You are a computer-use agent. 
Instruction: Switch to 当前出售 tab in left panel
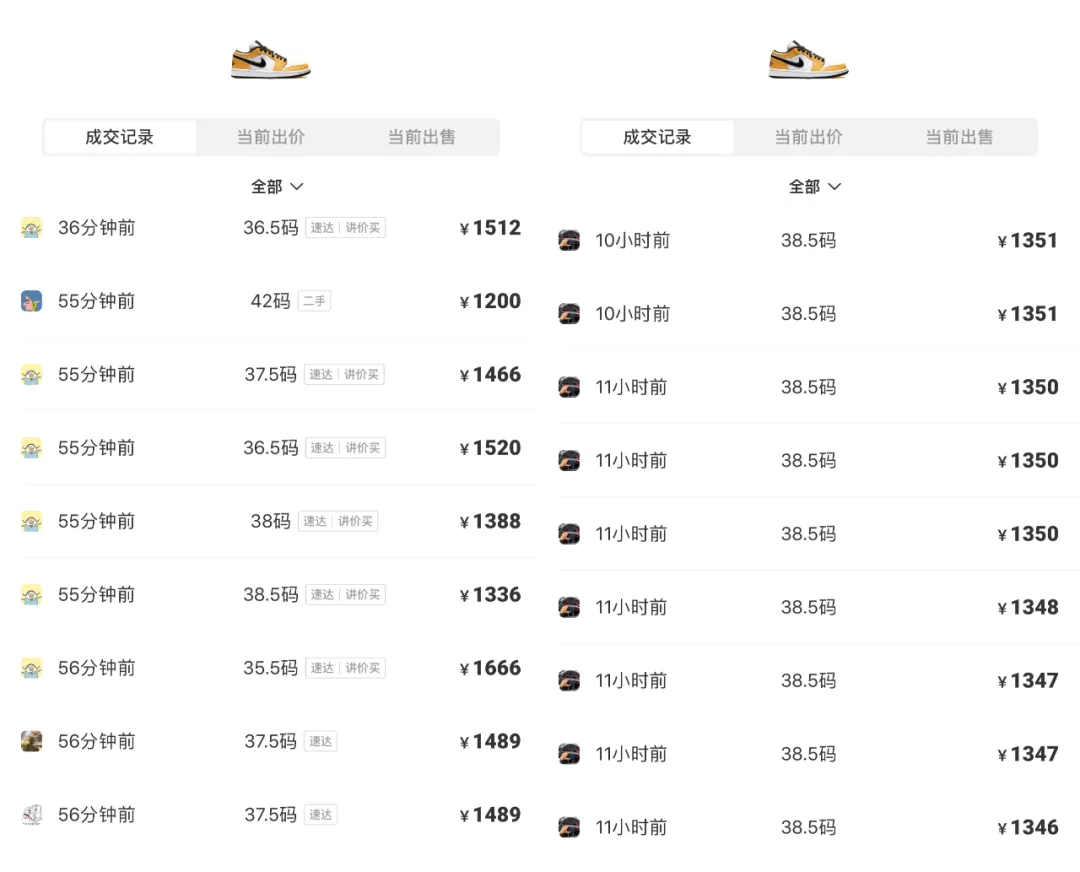tap(422, 137)
